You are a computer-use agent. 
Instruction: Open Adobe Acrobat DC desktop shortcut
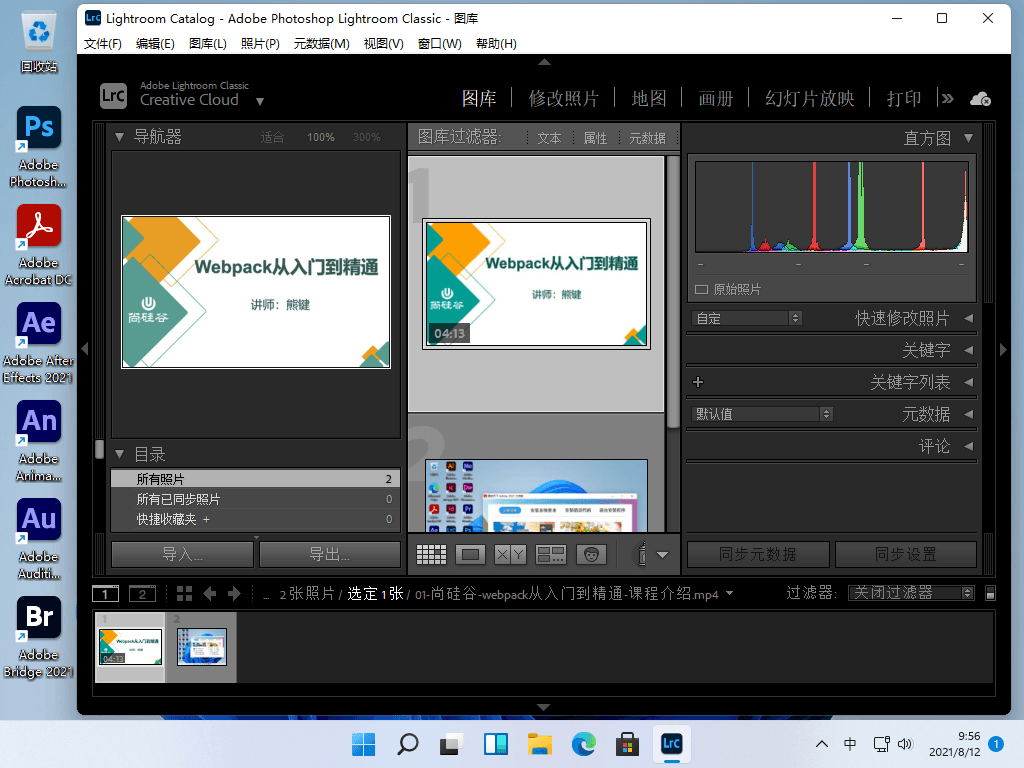(x=39, y=245)
